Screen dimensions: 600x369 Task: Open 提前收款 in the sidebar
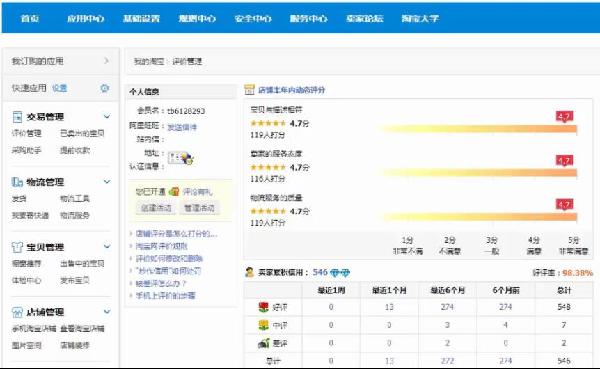pos(75,150)
